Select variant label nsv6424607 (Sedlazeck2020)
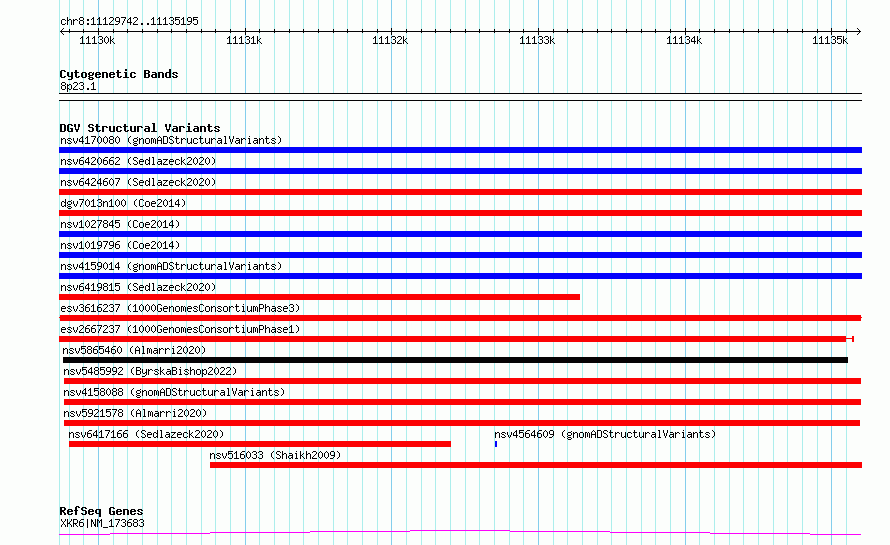 pos(138,182)
